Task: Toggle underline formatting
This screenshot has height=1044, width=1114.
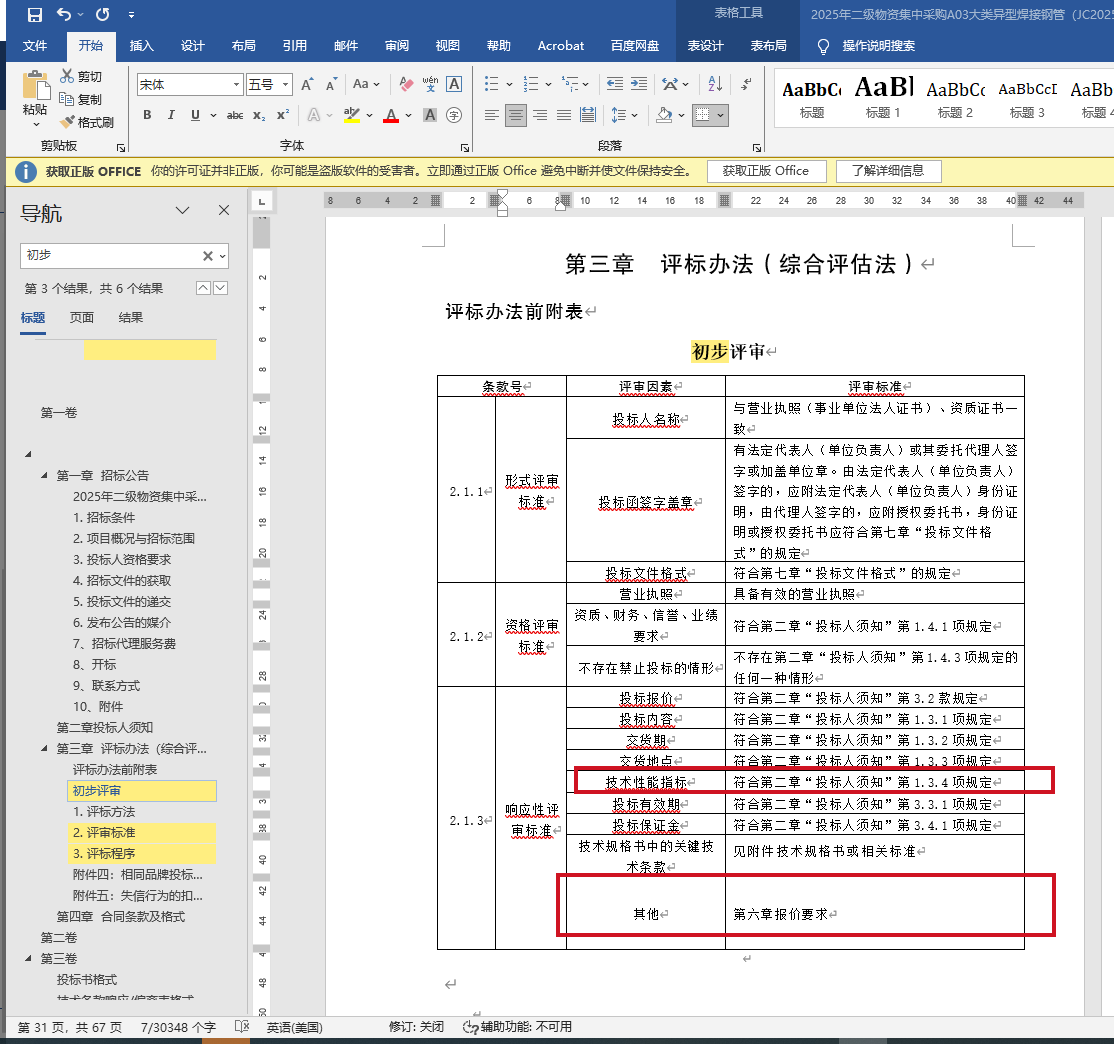Action: [195, 115]
